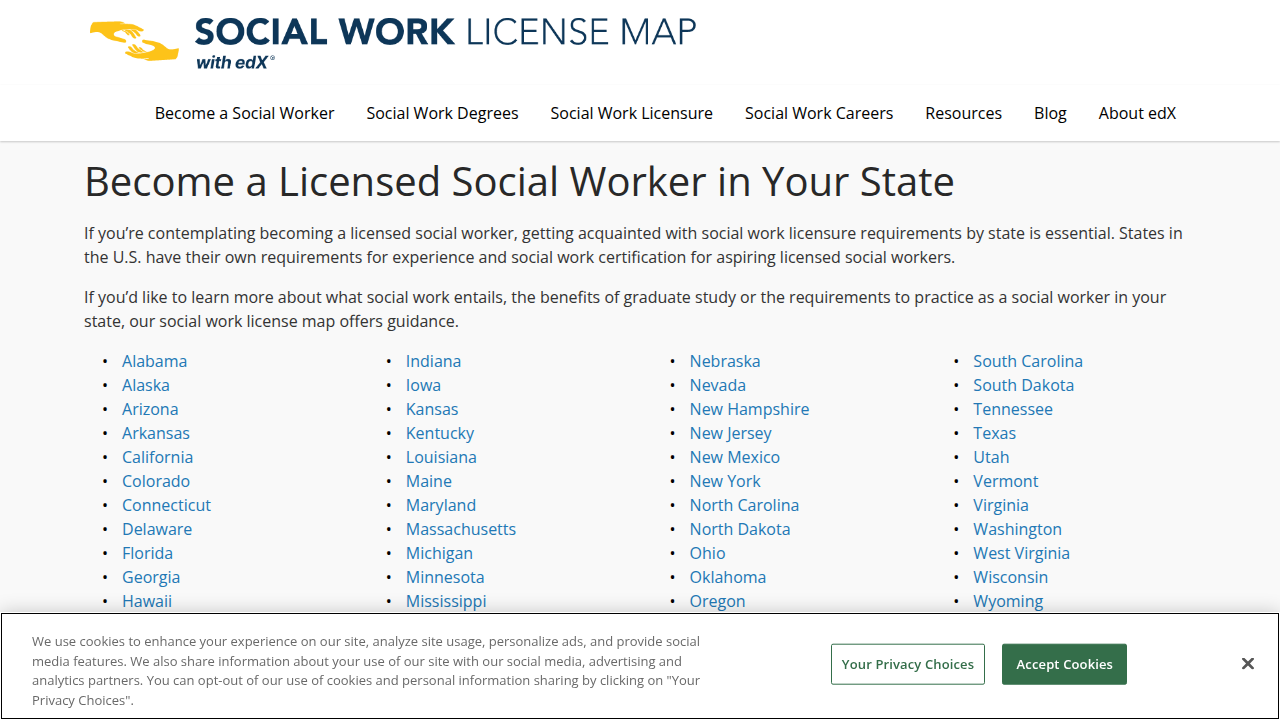This screenshot has height=720, width=1280.
Task: Open the New Hampshire link
Action: [x=750, y=409]
